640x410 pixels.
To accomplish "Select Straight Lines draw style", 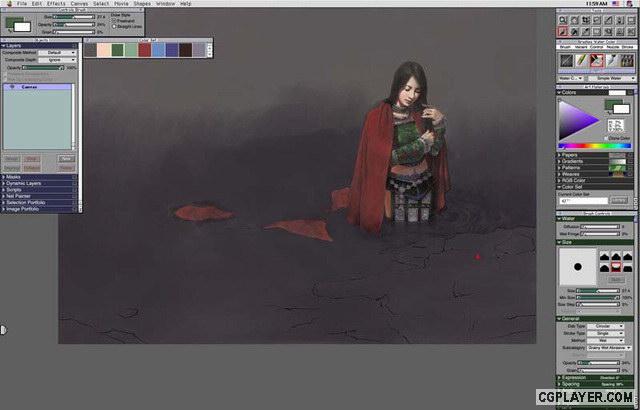I will click(114, 26).
